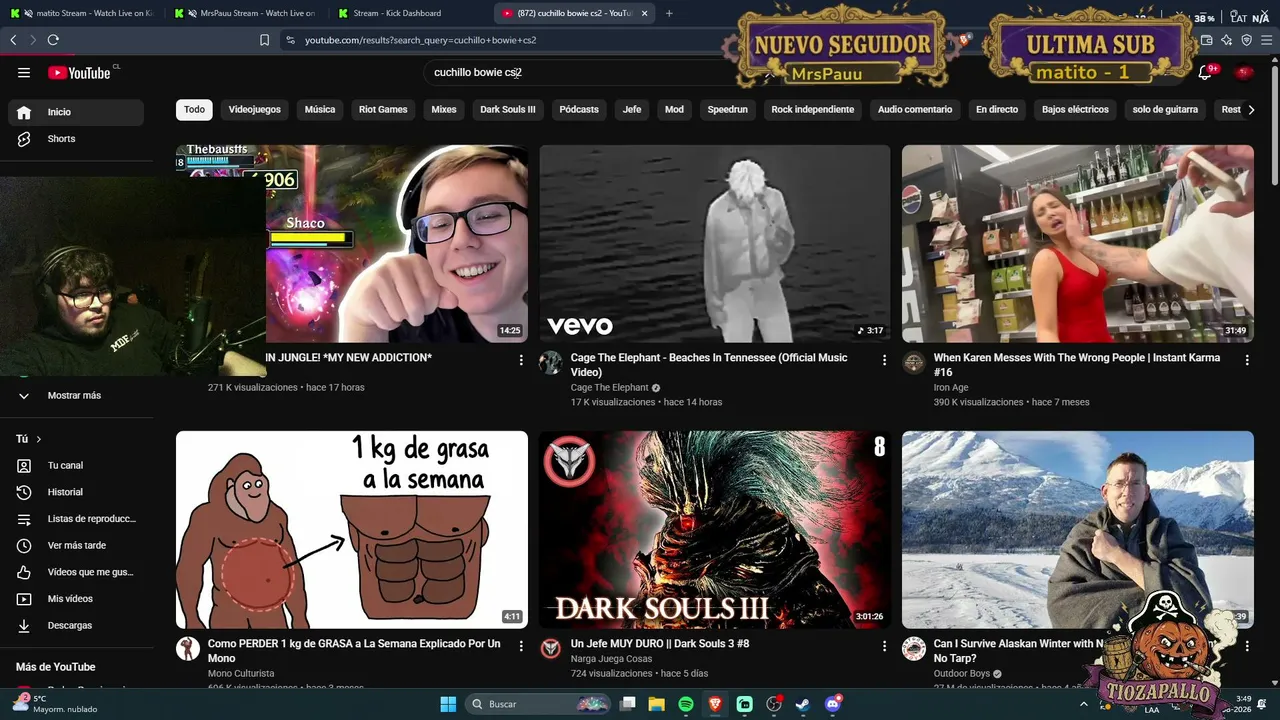Filter by Pódcasts chip
1280x720 pixels.
click(x=579, y=109)
